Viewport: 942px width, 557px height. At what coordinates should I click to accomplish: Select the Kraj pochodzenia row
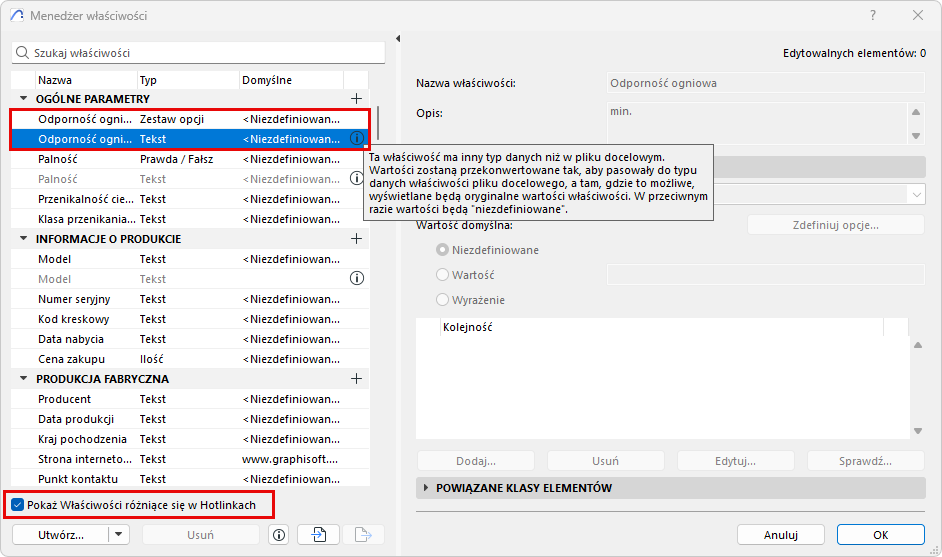tap(190, 439)
